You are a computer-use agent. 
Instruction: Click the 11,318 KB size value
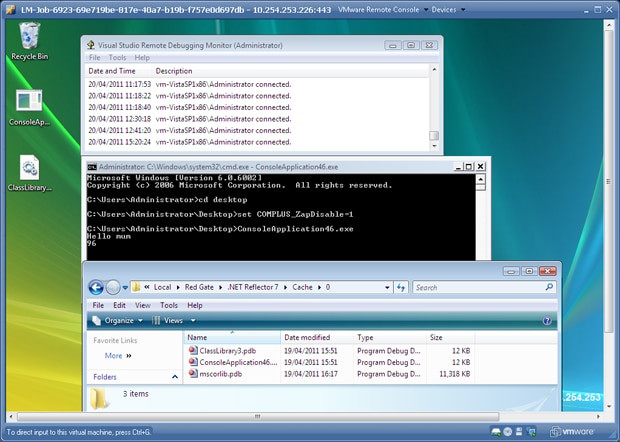click(x=455, y=374)
